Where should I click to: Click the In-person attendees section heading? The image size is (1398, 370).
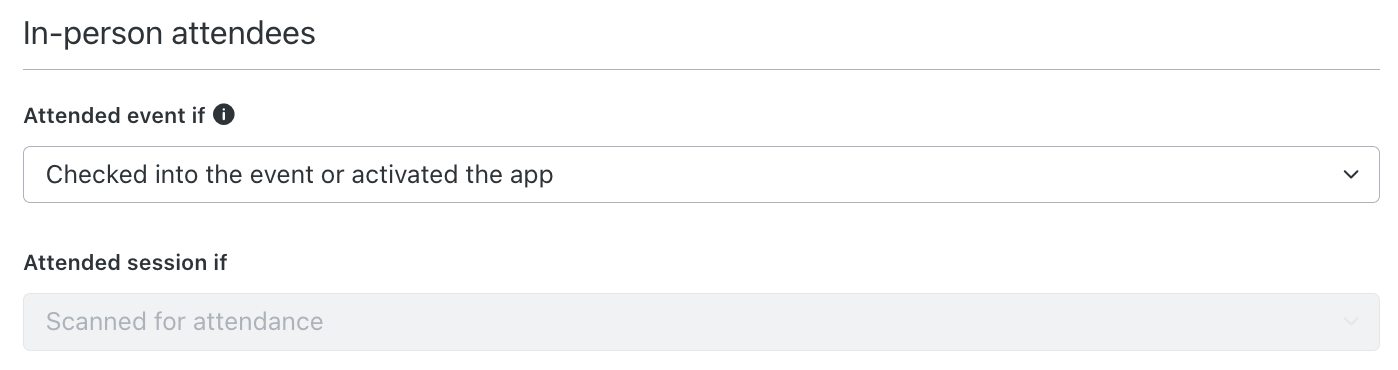(x=169, y=34)
